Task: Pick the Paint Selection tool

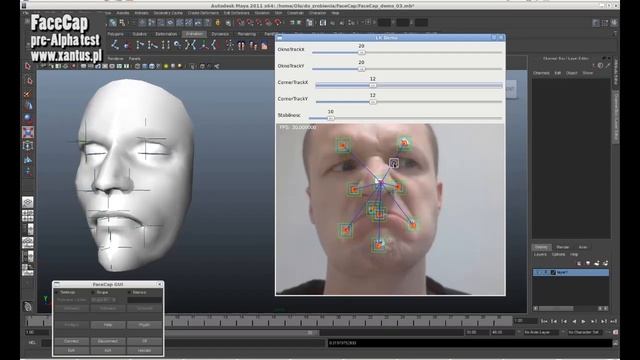Action: [x=28, y=93]
